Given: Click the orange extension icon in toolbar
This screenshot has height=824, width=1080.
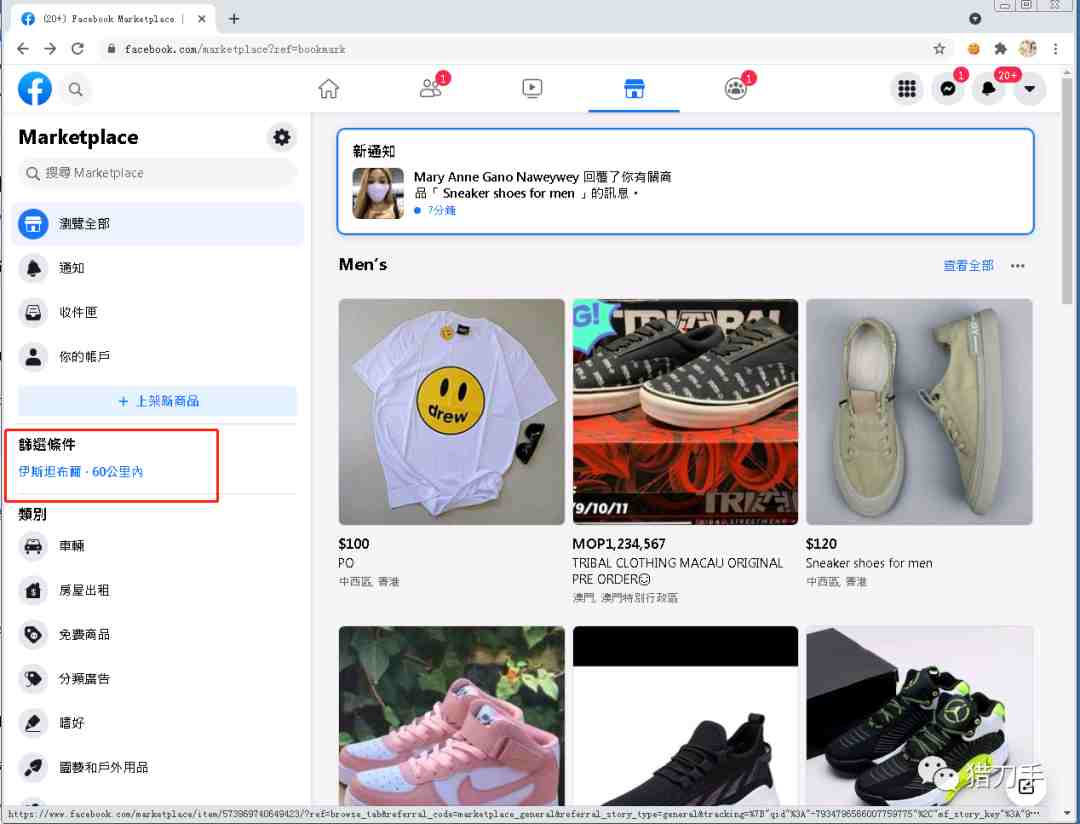Looking at the screenshot, I should (x=973, y=49).
